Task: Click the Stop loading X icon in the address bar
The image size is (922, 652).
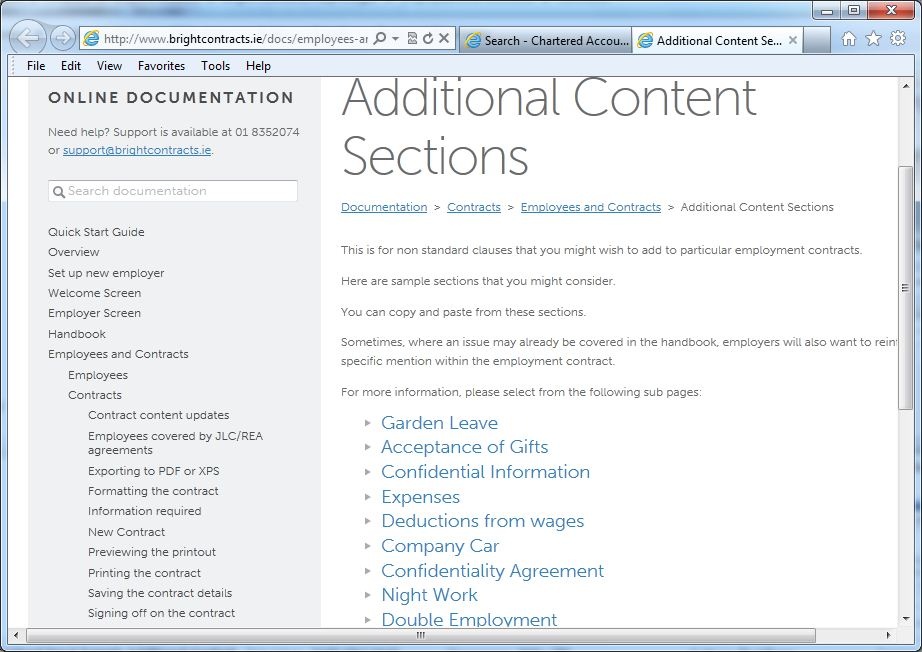Action: point(444,39)
